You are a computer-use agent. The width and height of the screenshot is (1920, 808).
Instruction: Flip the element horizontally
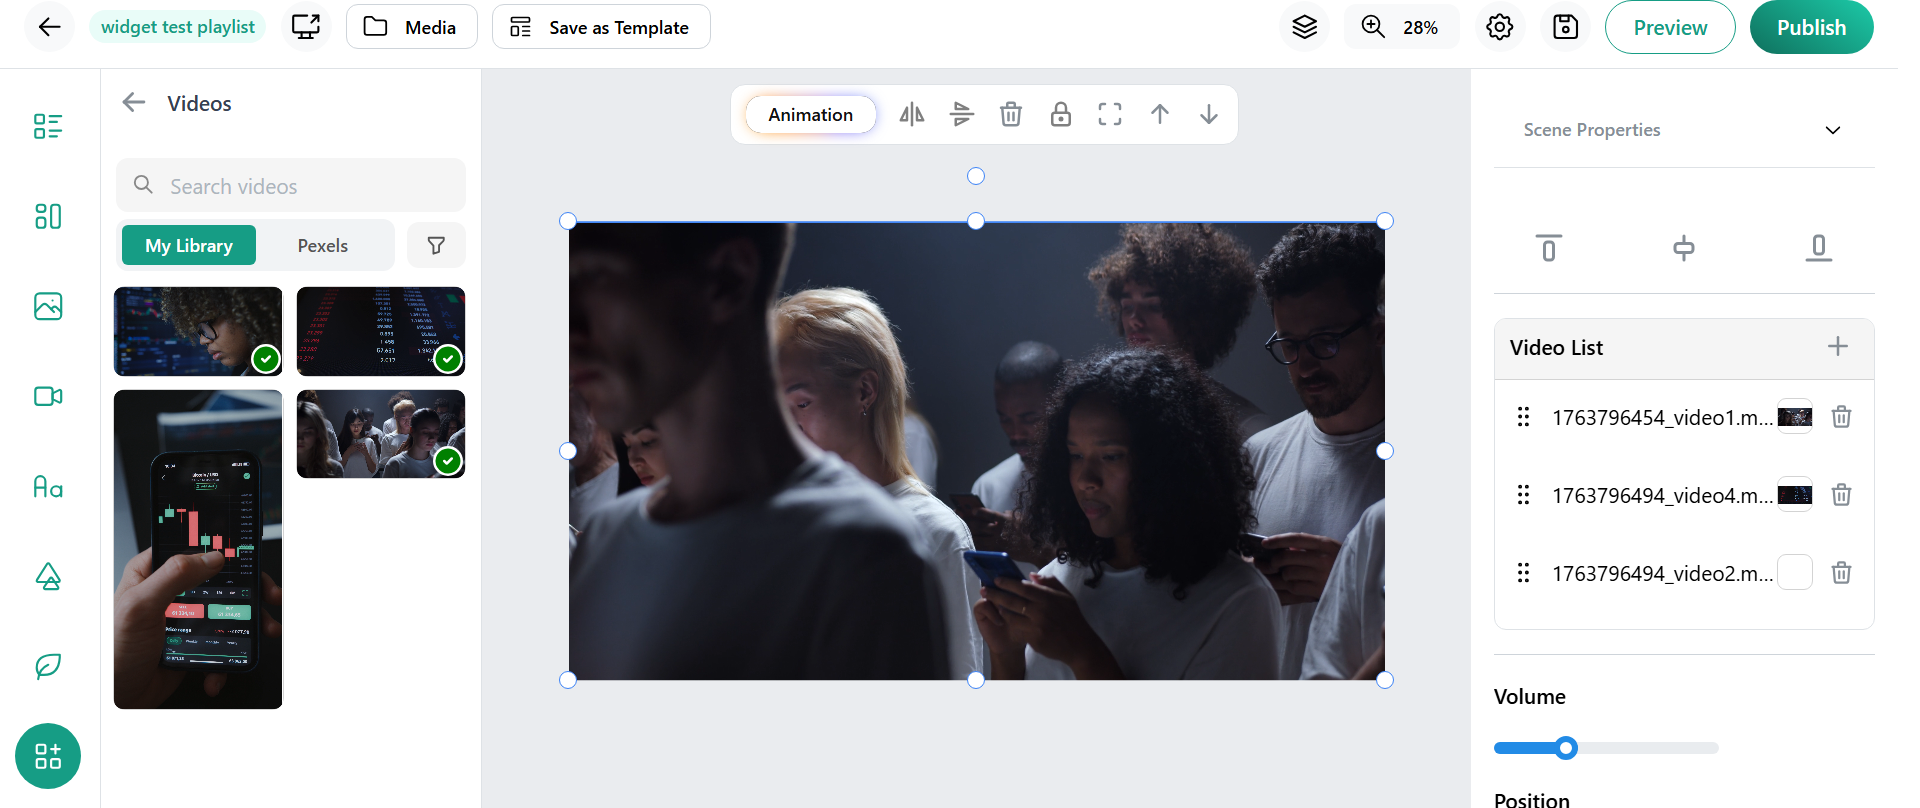[x=912, y=114]
